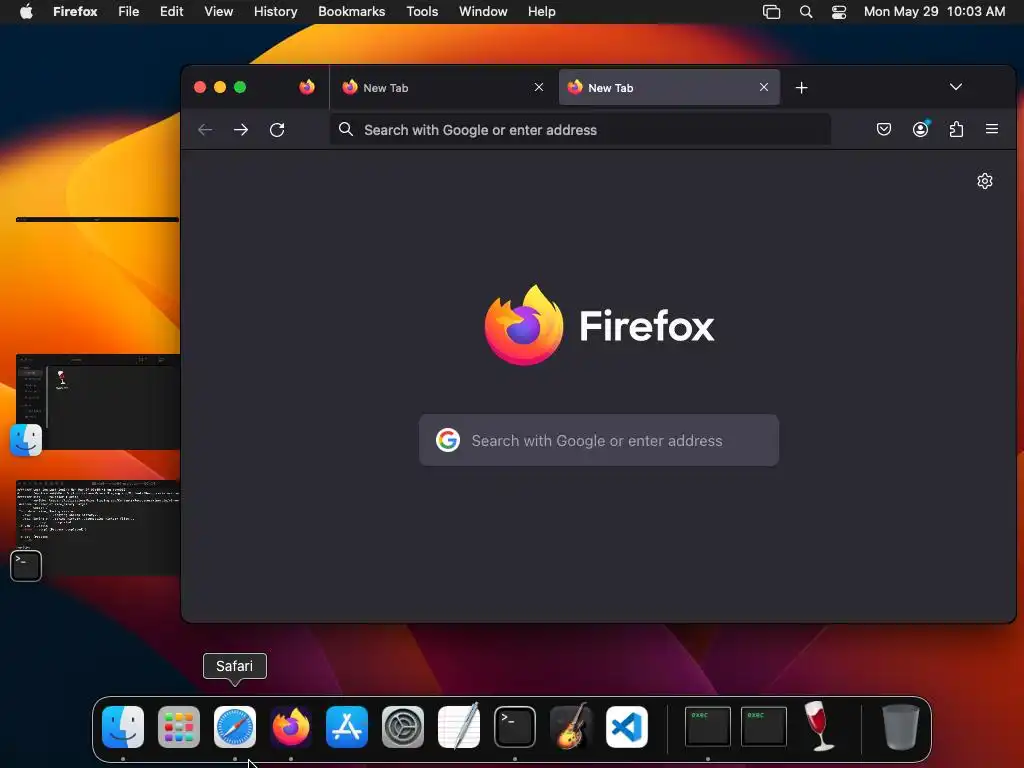
Task: Open the Help menu
Action: 541,12
